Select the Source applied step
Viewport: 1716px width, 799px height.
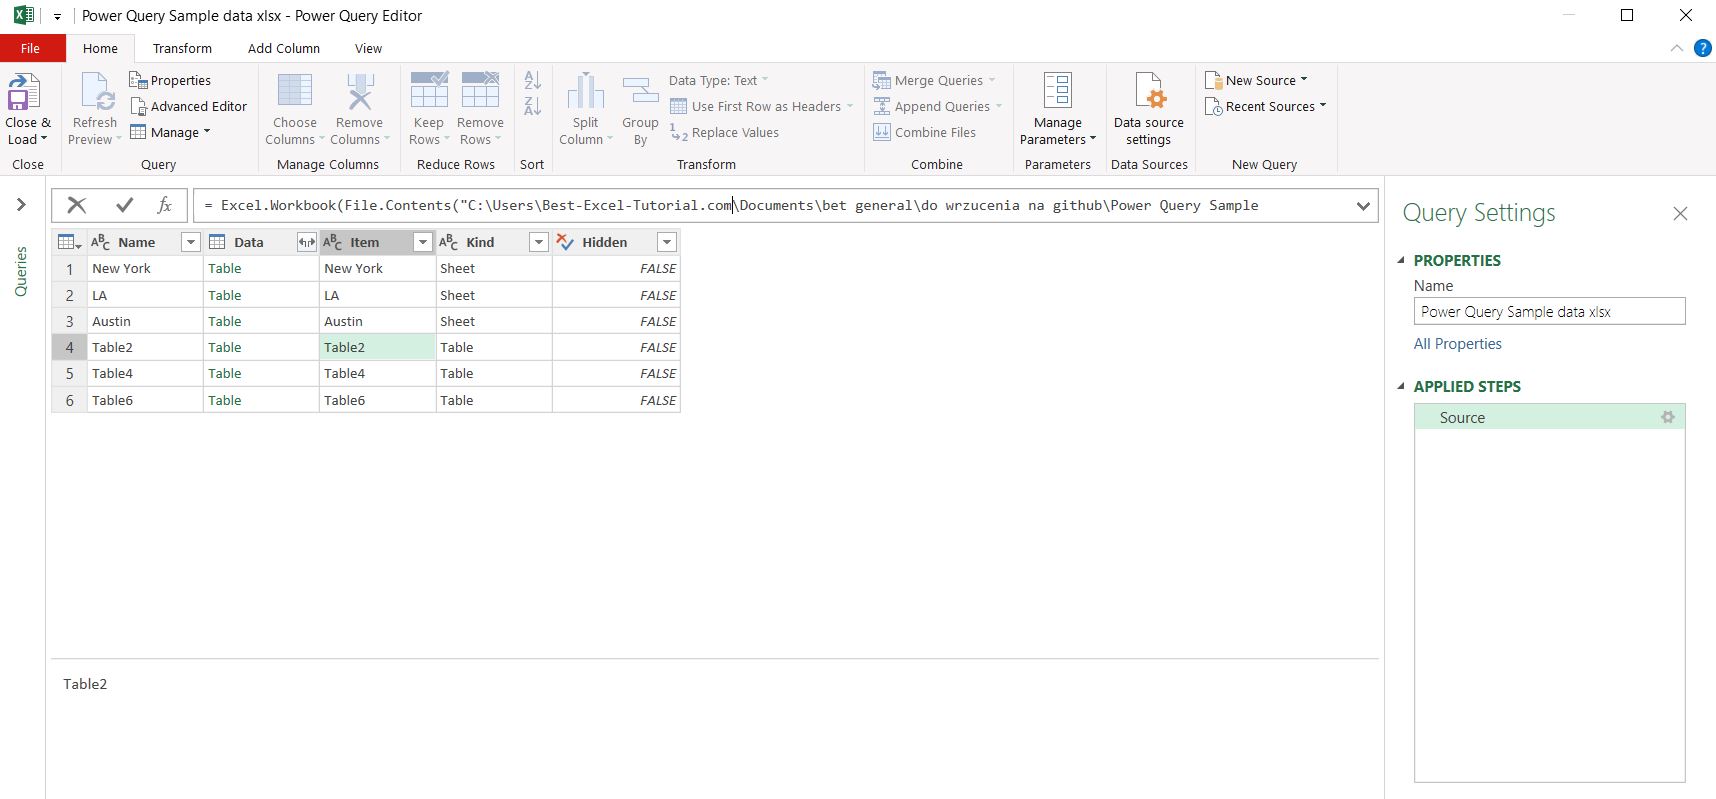pos(1549,417)
